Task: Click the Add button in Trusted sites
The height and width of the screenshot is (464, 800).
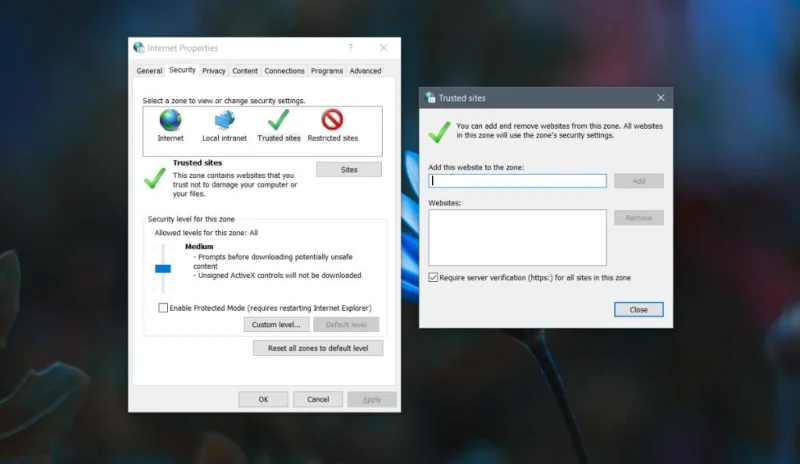Action: click(639, 181)
